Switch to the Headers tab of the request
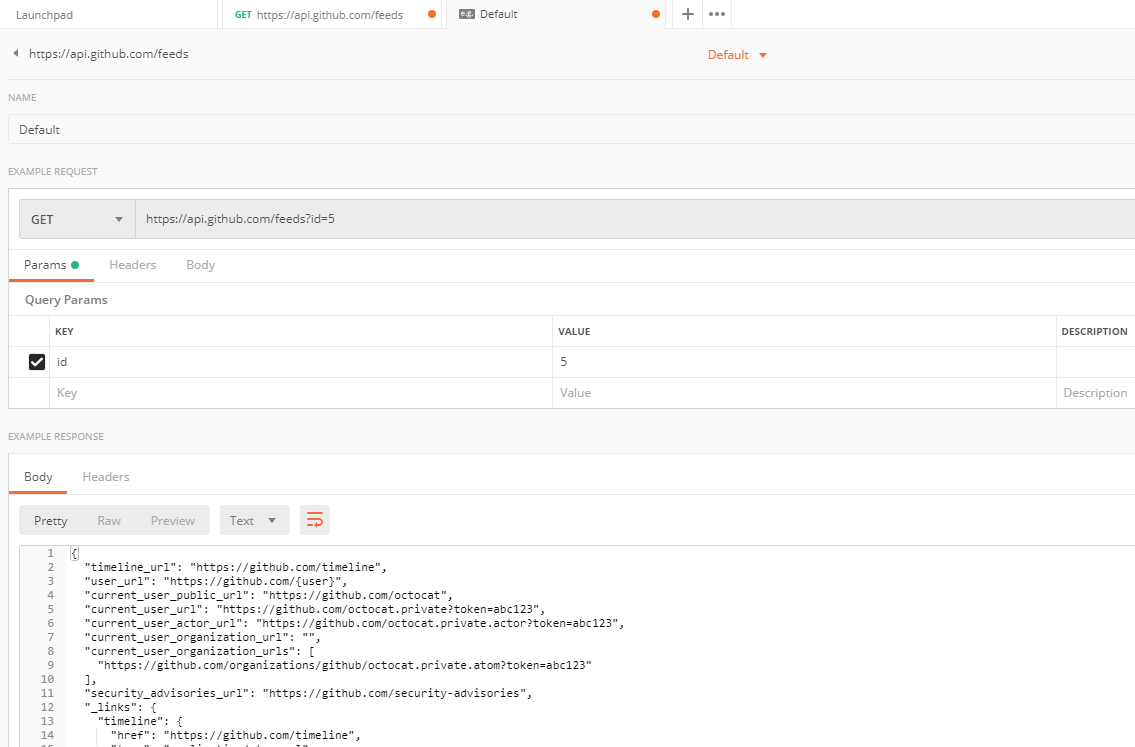 (x=132, y=264)
